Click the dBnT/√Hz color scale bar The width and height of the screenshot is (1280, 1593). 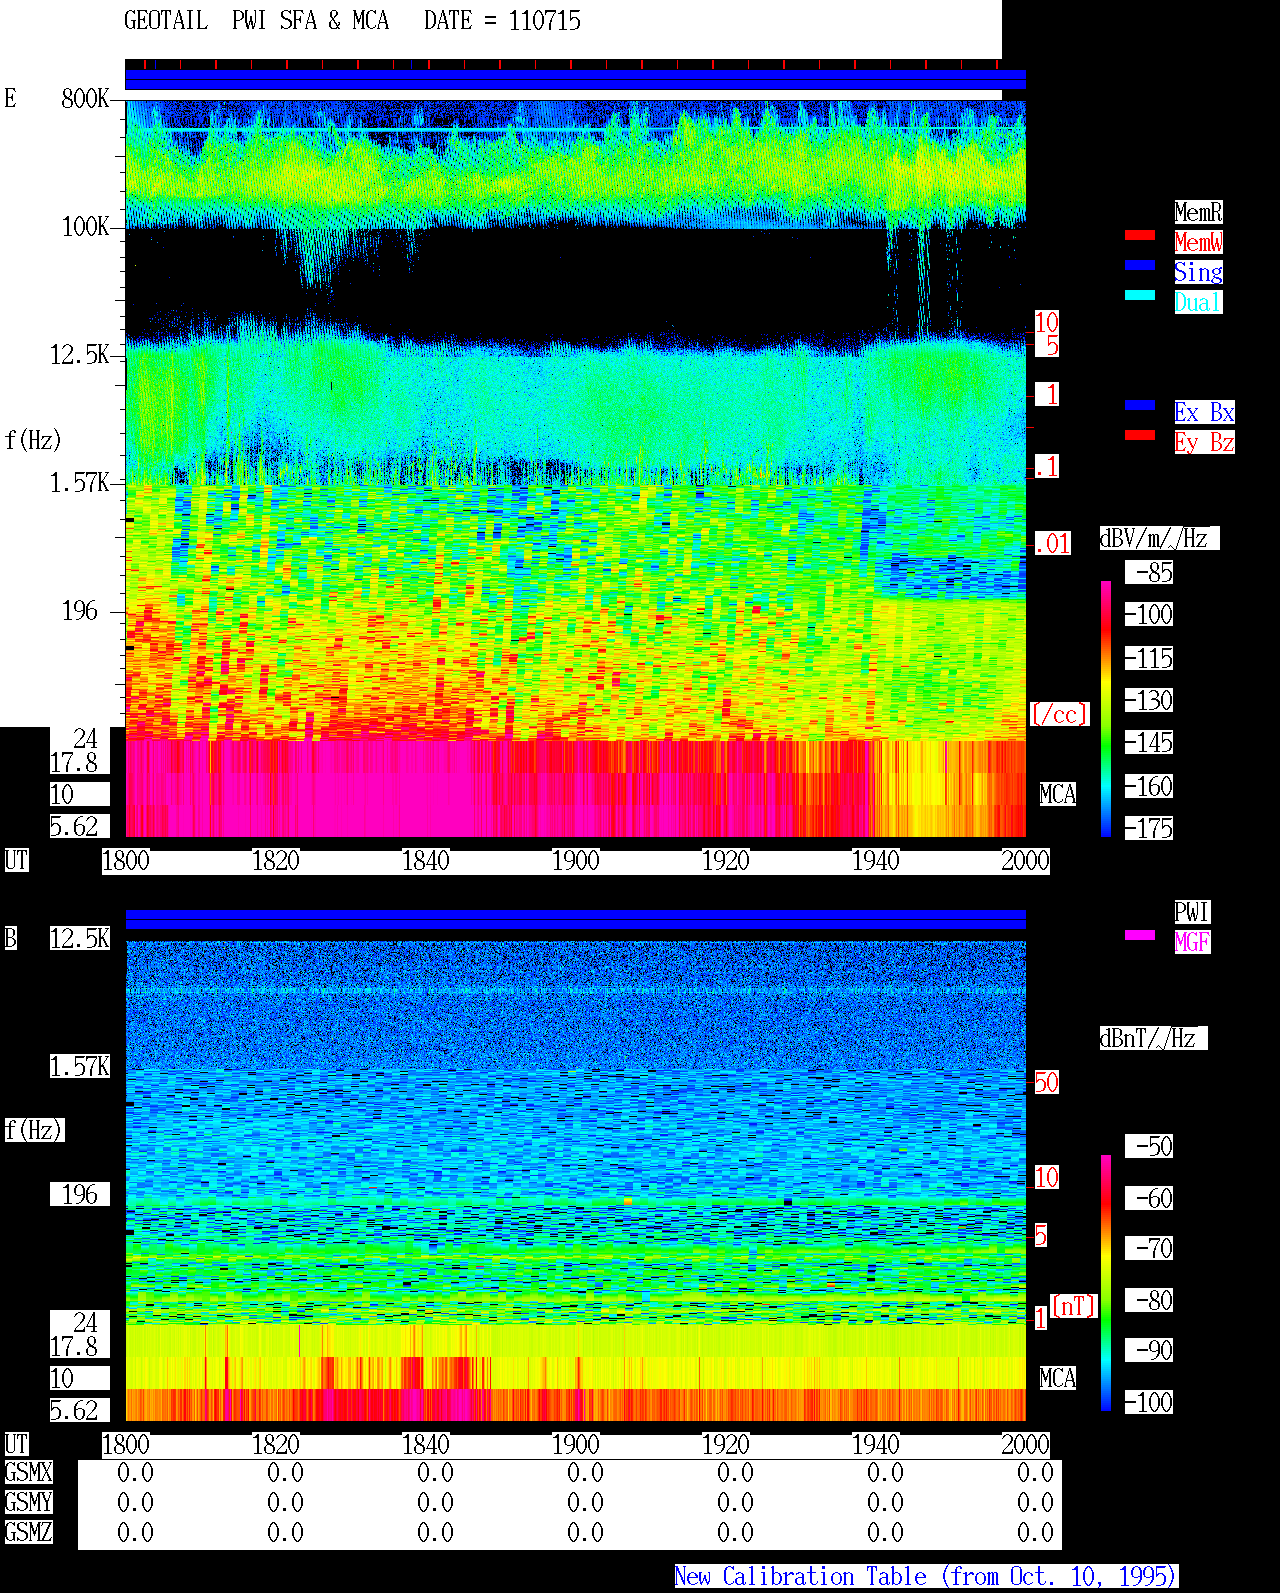point(1106,1283)
